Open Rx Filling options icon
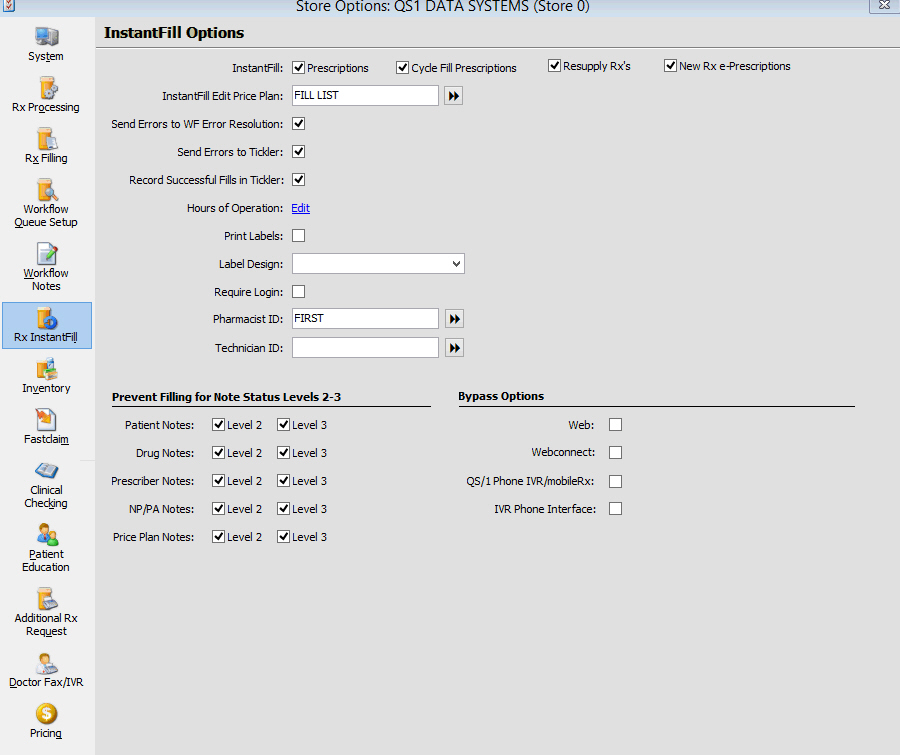900x755 pixels. (x=47, y=139)
